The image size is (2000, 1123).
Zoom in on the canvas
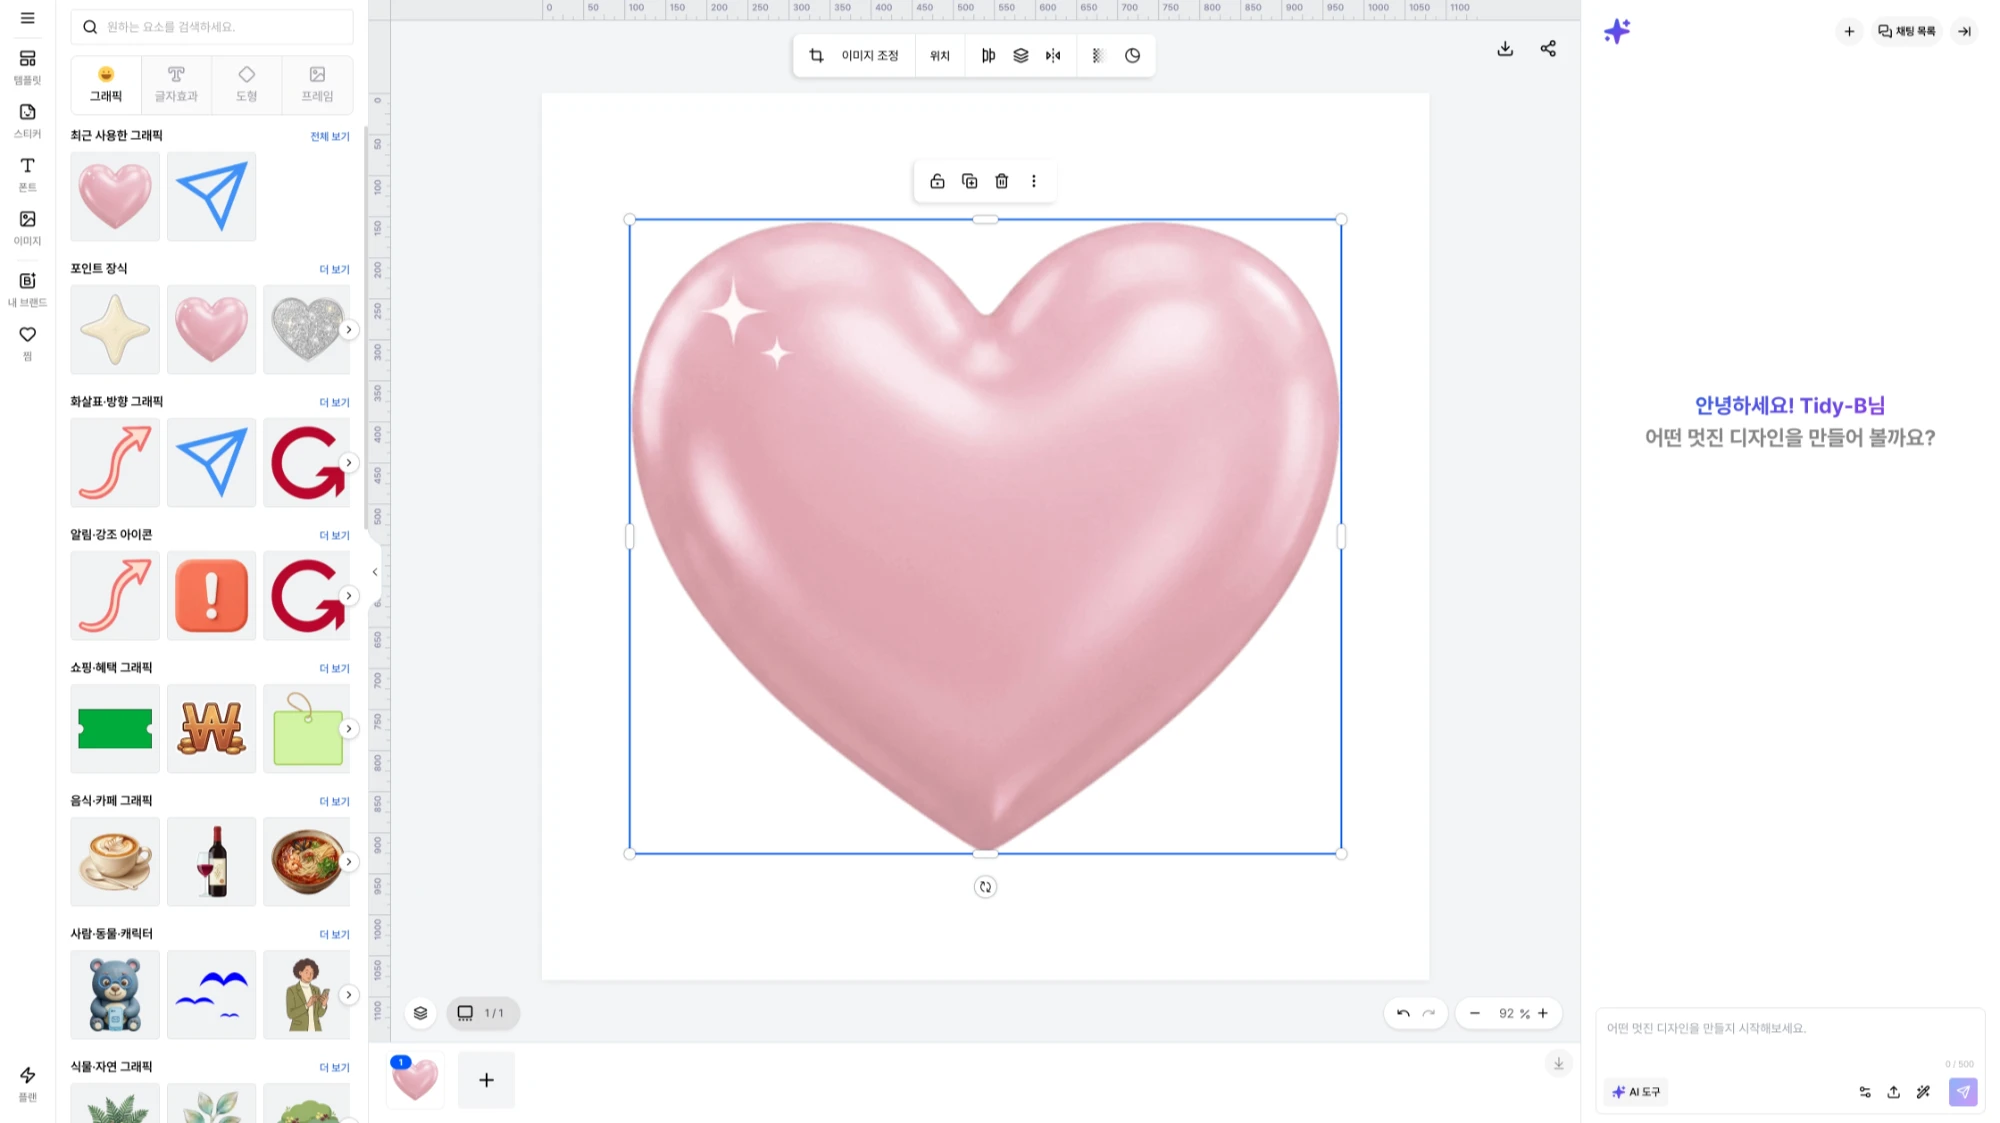click(1543, 1013)
